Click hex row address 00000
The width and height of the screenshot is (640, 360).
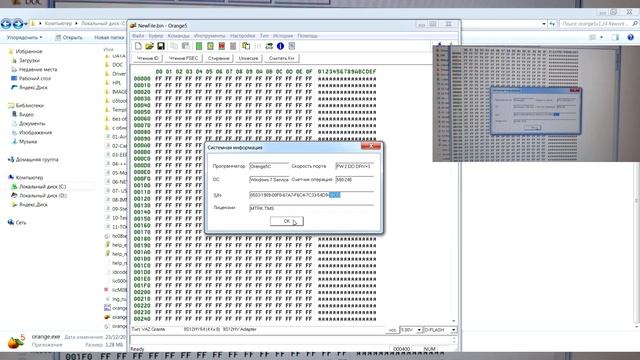tap(142, 78)
